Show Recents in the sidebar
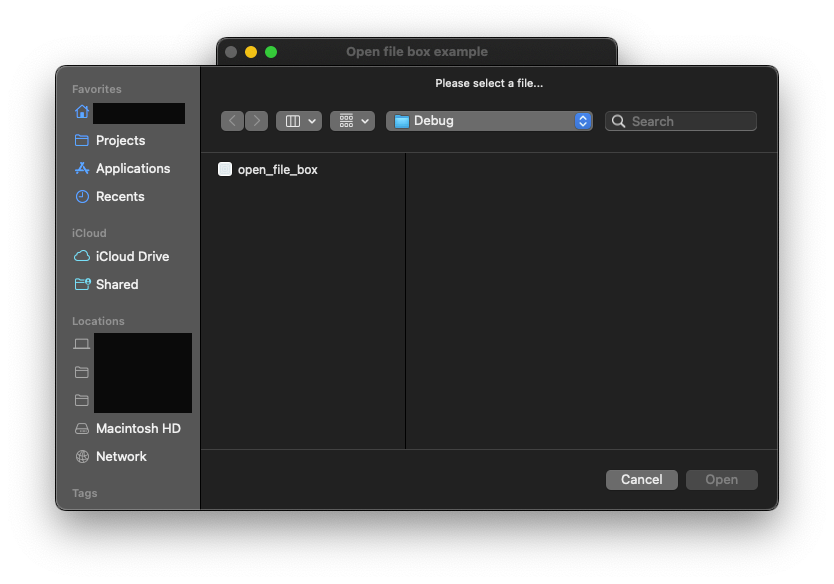Screen dimensions: 834x584 [x=119, y=197]
